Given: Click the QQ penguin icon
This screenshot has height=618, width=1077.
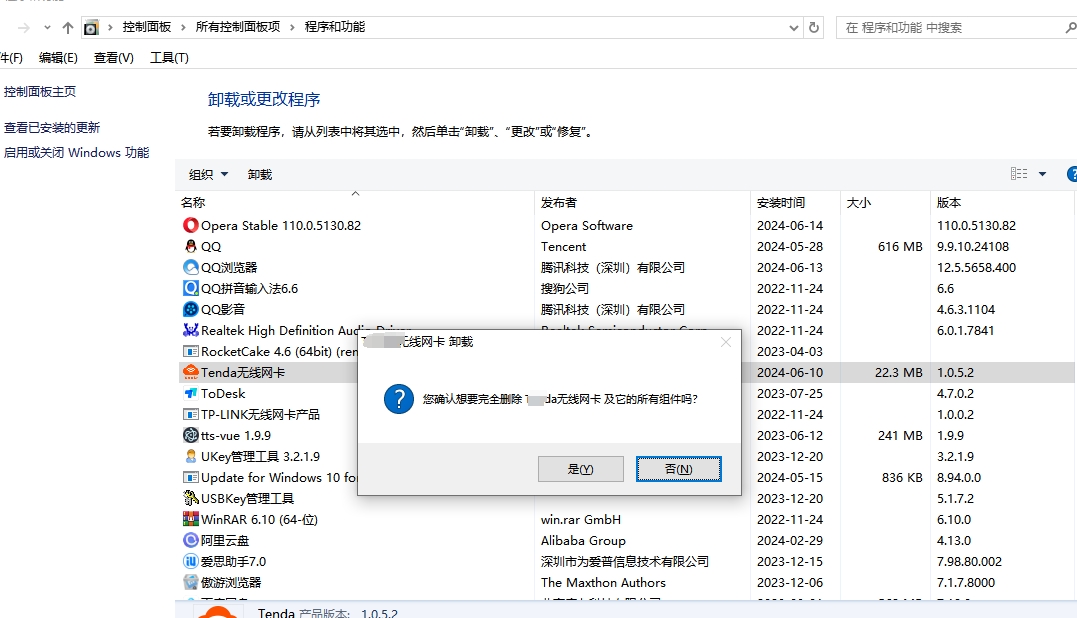Looking at the screenshot, I should click(x=190, y=246).
